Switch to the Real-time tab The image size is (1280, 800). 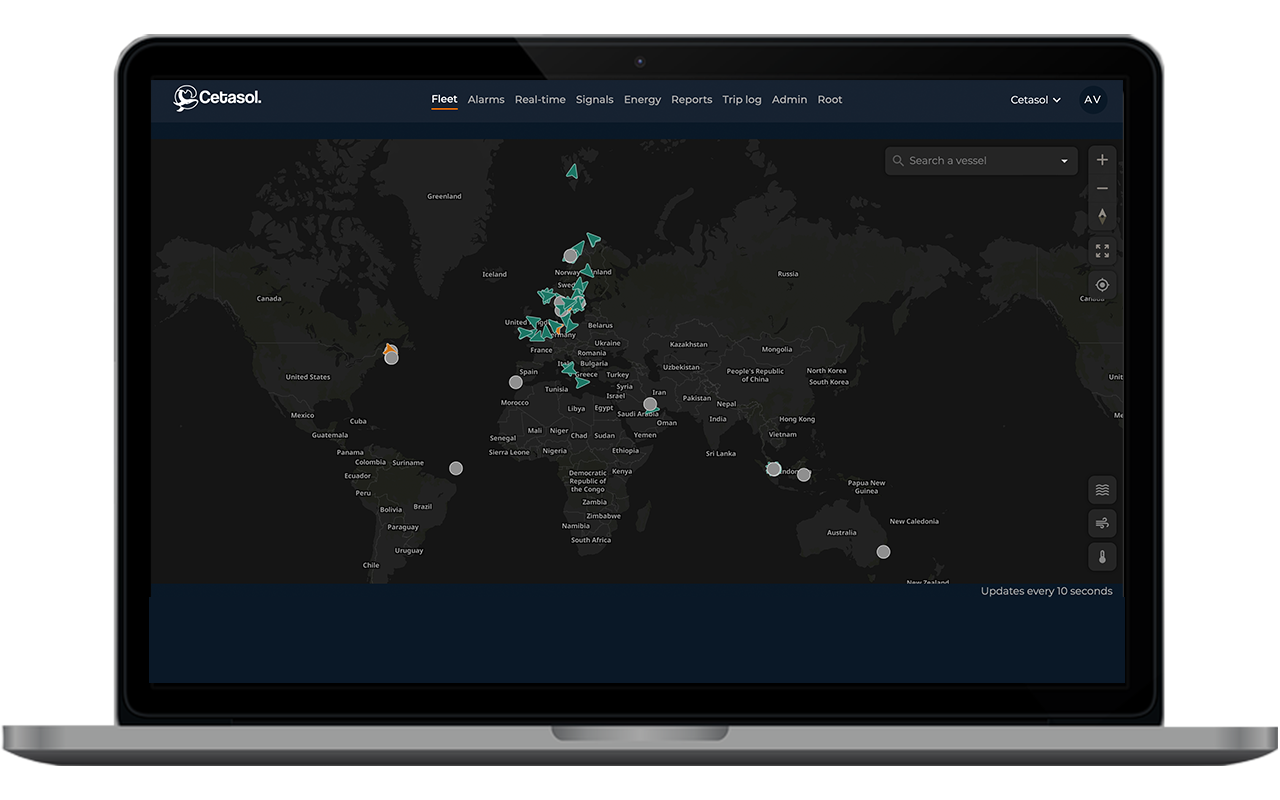(540, 100)
